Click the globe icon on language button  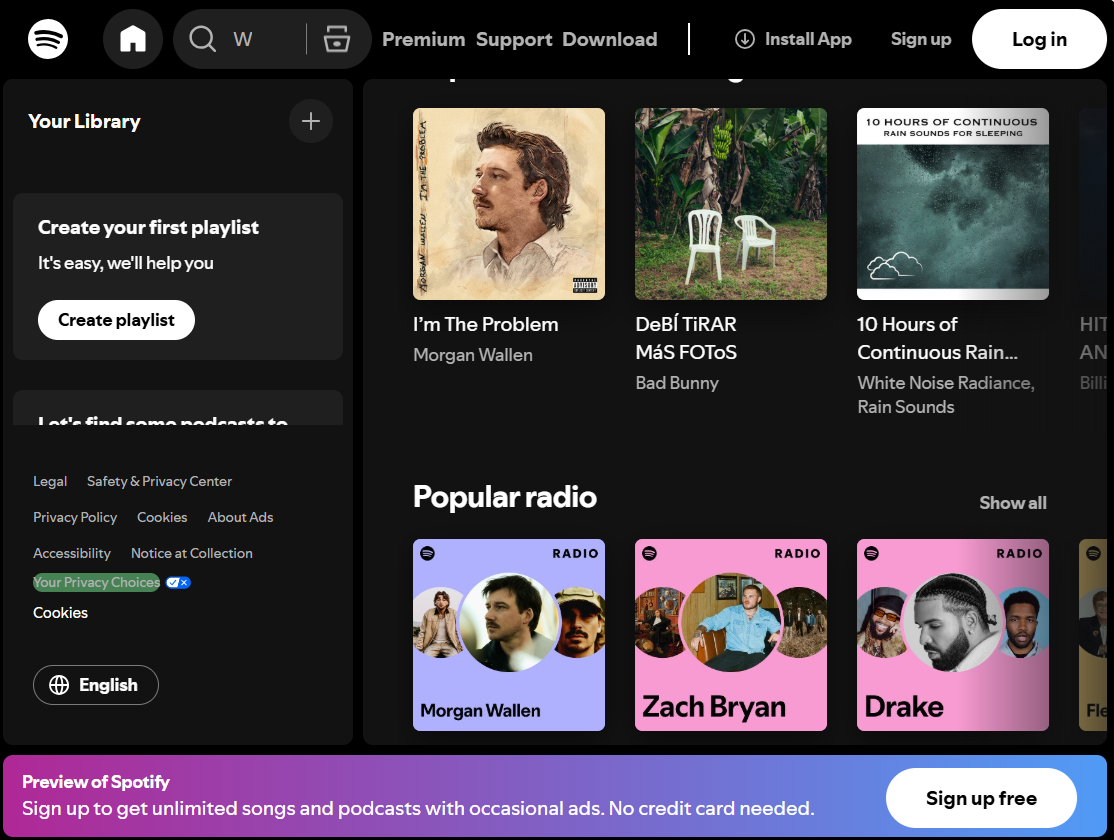pos(59,685)
